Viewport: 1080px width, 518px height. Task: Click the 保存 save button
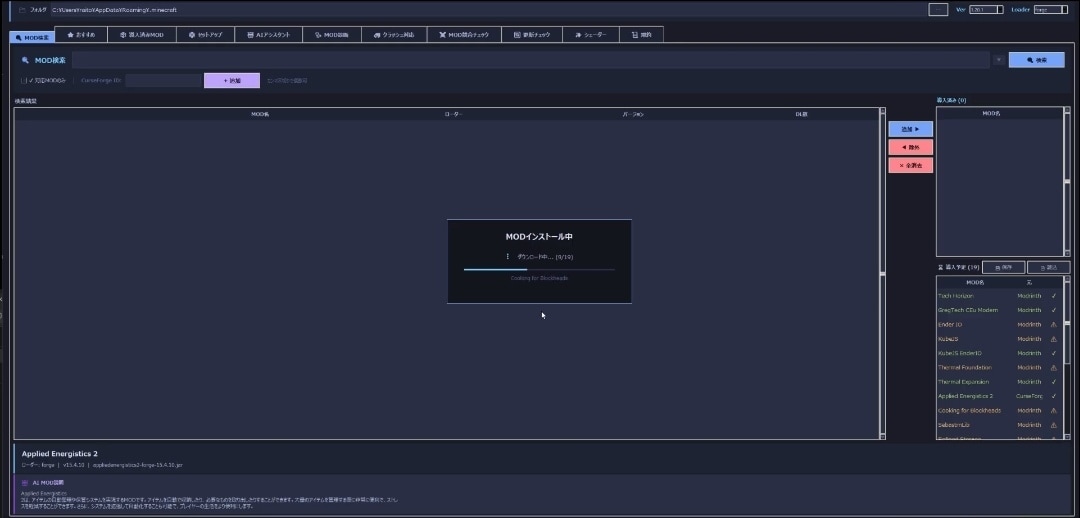coord(1003,267)
